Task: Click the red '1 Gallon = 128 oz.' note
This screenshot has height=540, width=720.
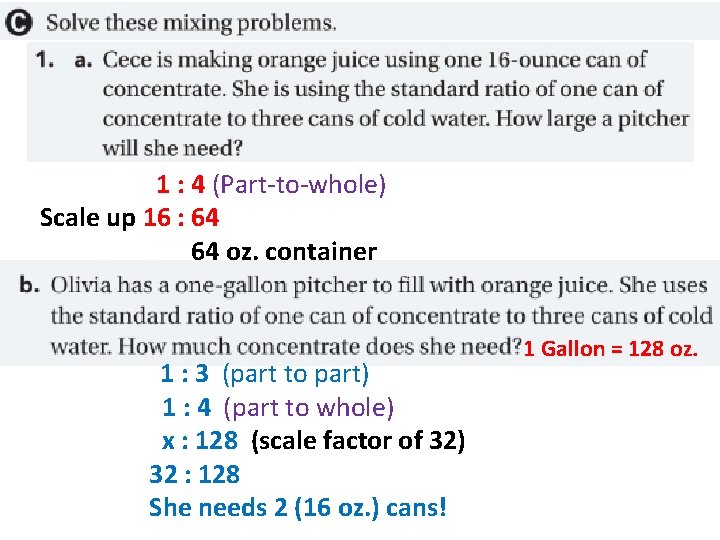Action: (611, 349)
